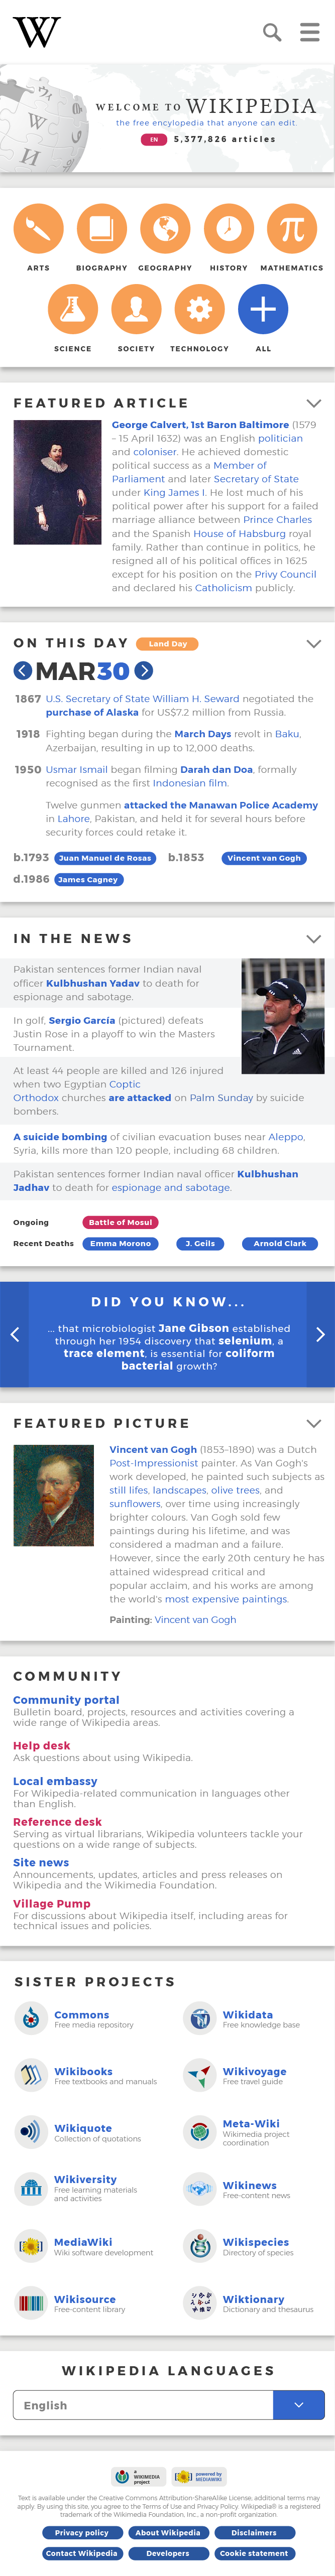This screenshot has width=335, height=2576.
Task: Show next Did You Know fact
Action: (x=320, y=1334)
